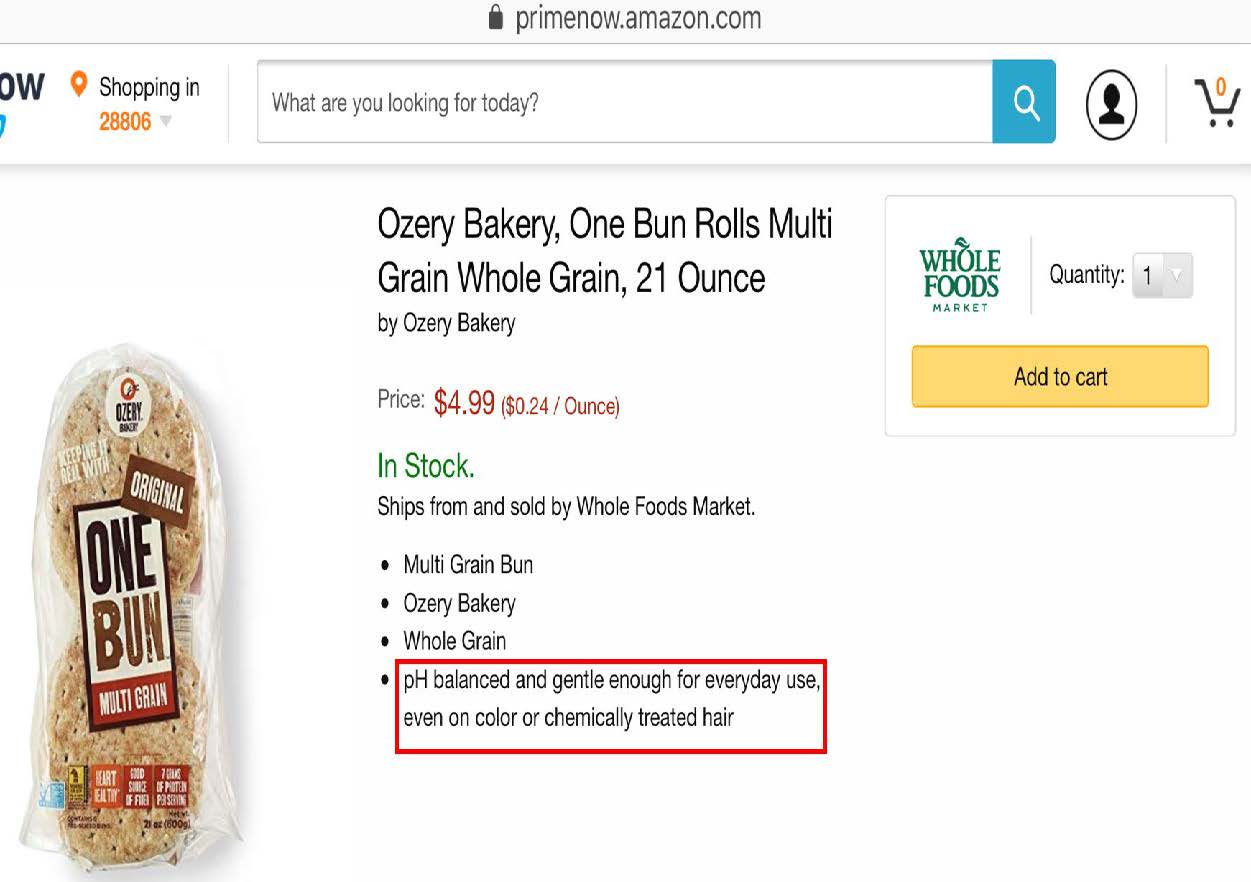The image size is (1251, 882).
Task: Open the by Ozery Bakery brand link
Action: tap(446, 323)
